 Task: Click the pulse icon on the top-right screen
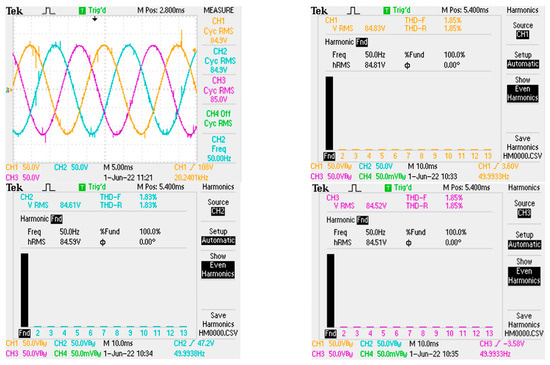click(x=353, y=11)
